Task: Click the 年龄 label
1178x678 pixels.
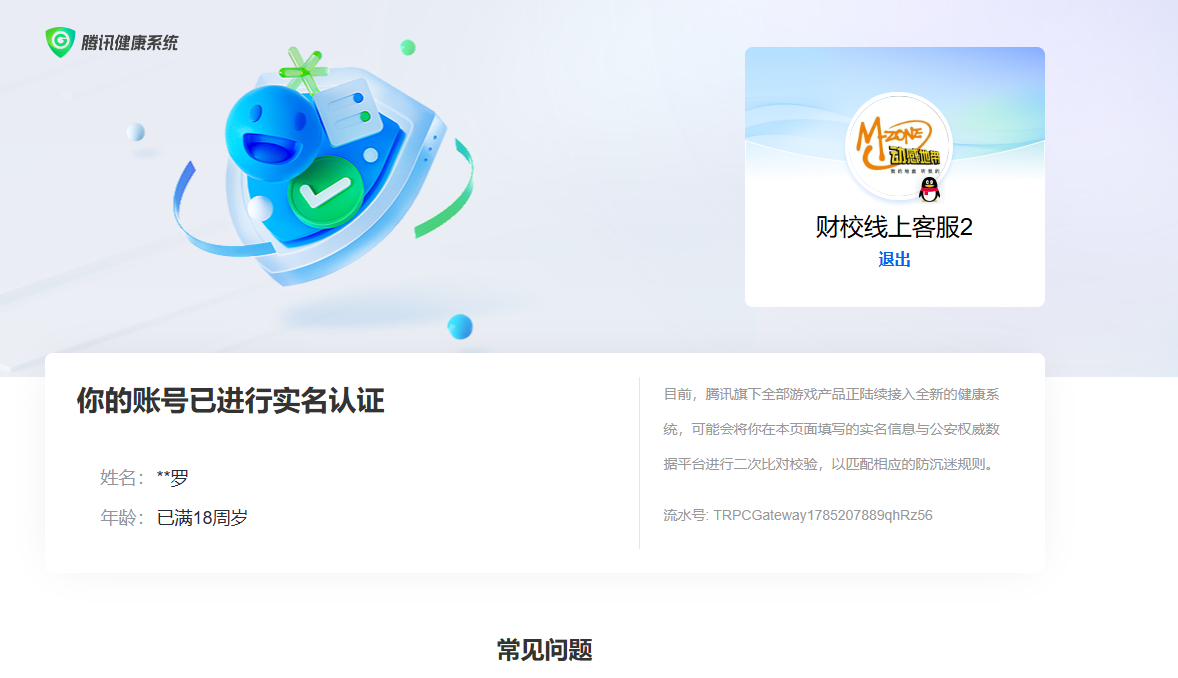Action: (121, 517)
